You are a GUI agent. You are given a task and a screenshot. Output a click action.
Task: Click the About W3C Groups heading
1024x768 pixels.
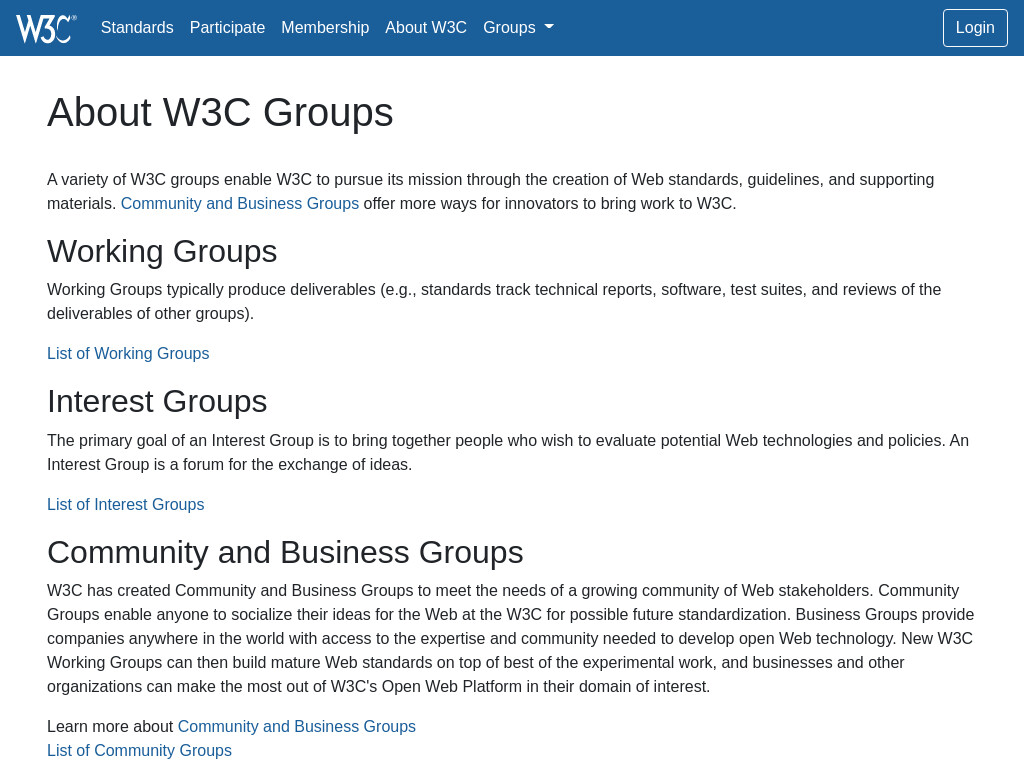coord(220,112)
